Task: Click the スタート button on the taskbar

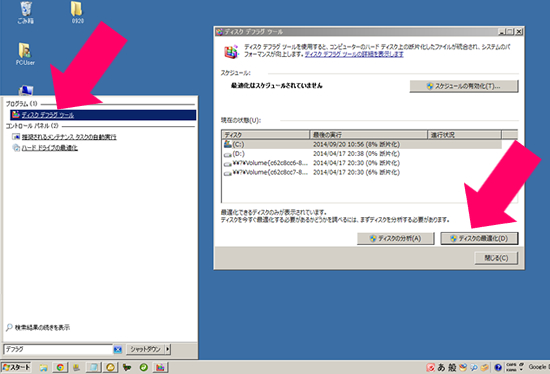Action: tap(16, 367)
